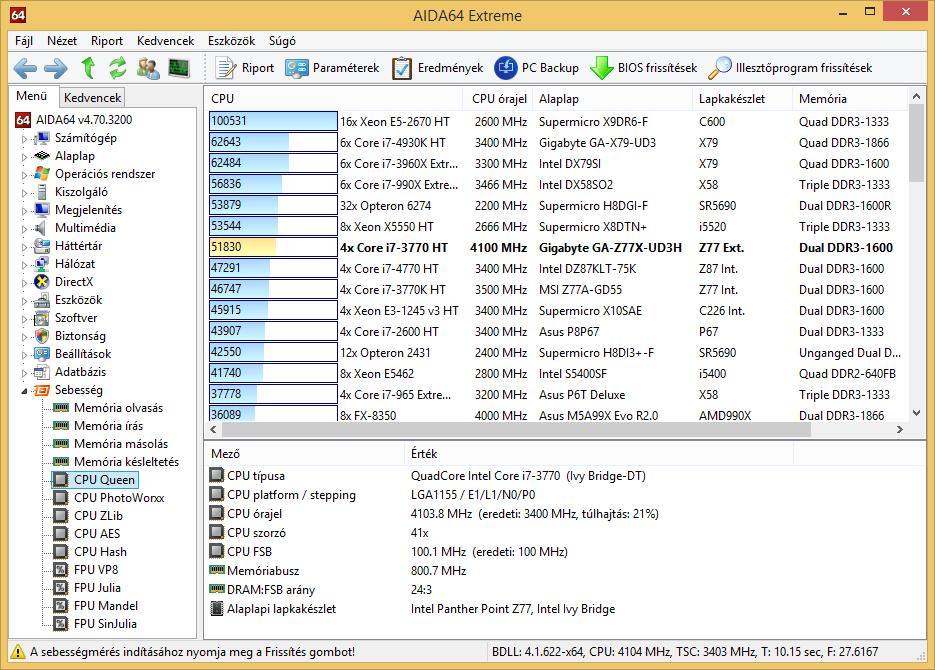Screen dimensions: 935x670
Task: Select the DirectX tree item icon
Action: coord(42,282)
